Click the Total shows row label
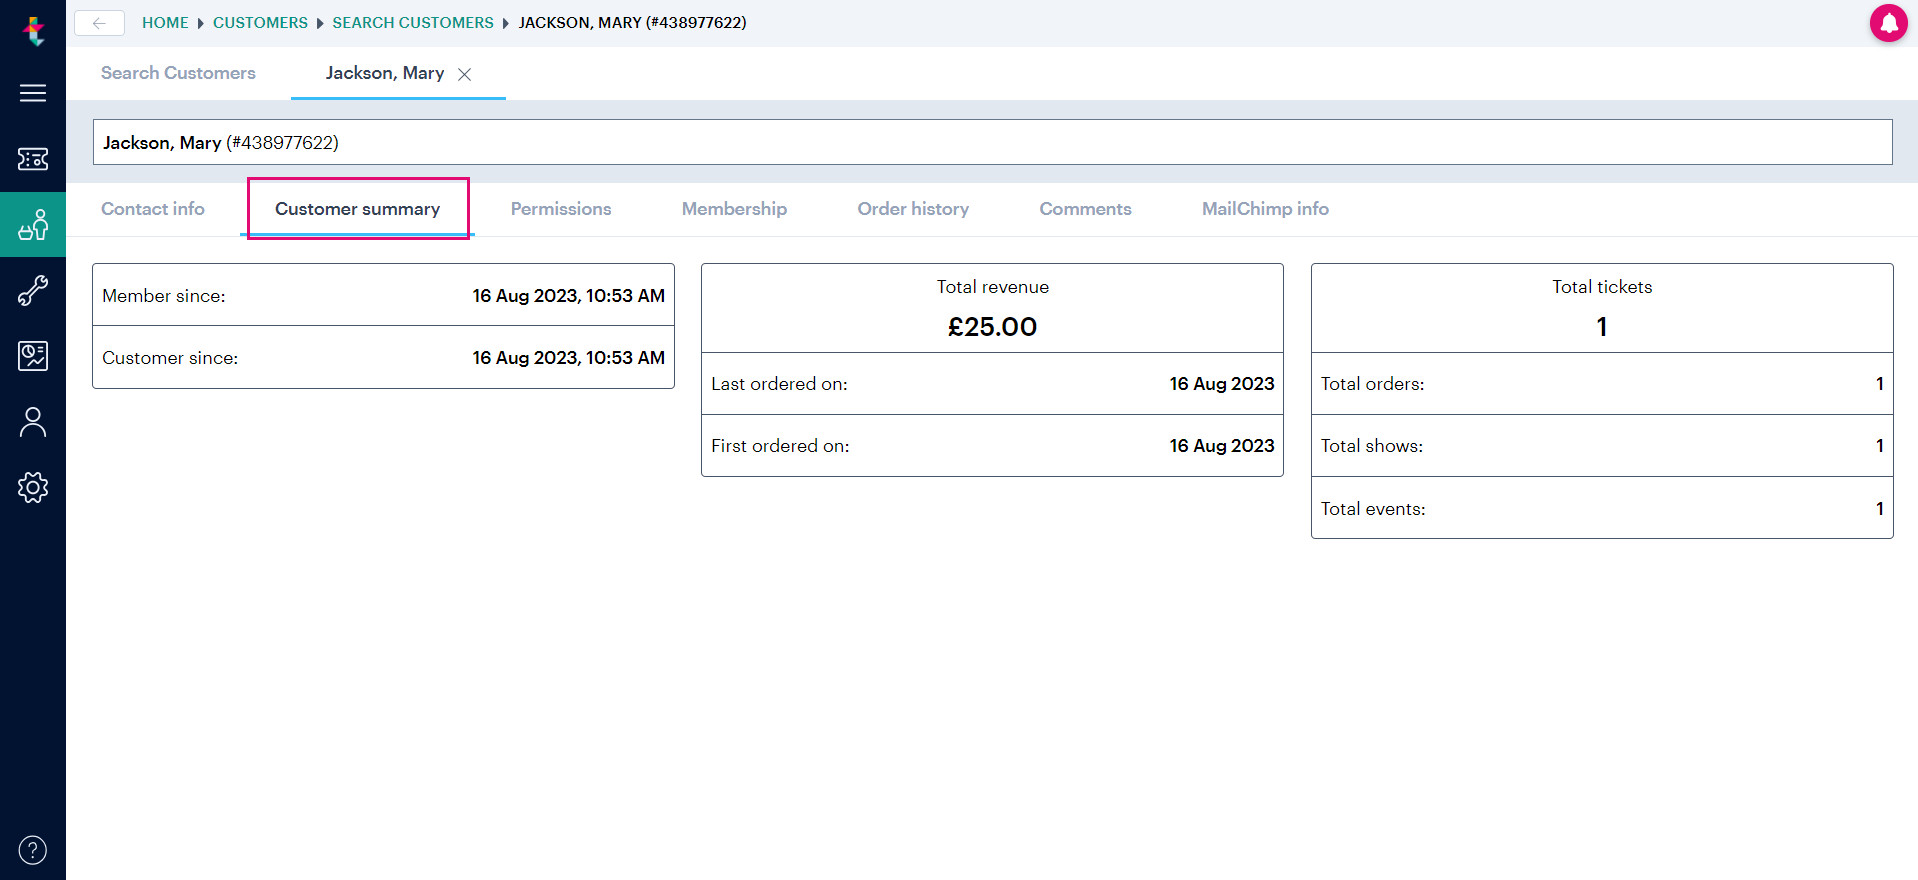 click(x=1372, y=446)
